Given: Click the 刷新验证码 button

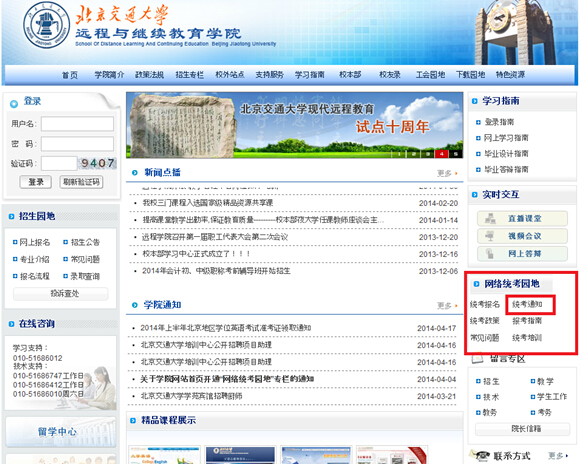Looking at the screenshot, I should [x=81, y=182].
